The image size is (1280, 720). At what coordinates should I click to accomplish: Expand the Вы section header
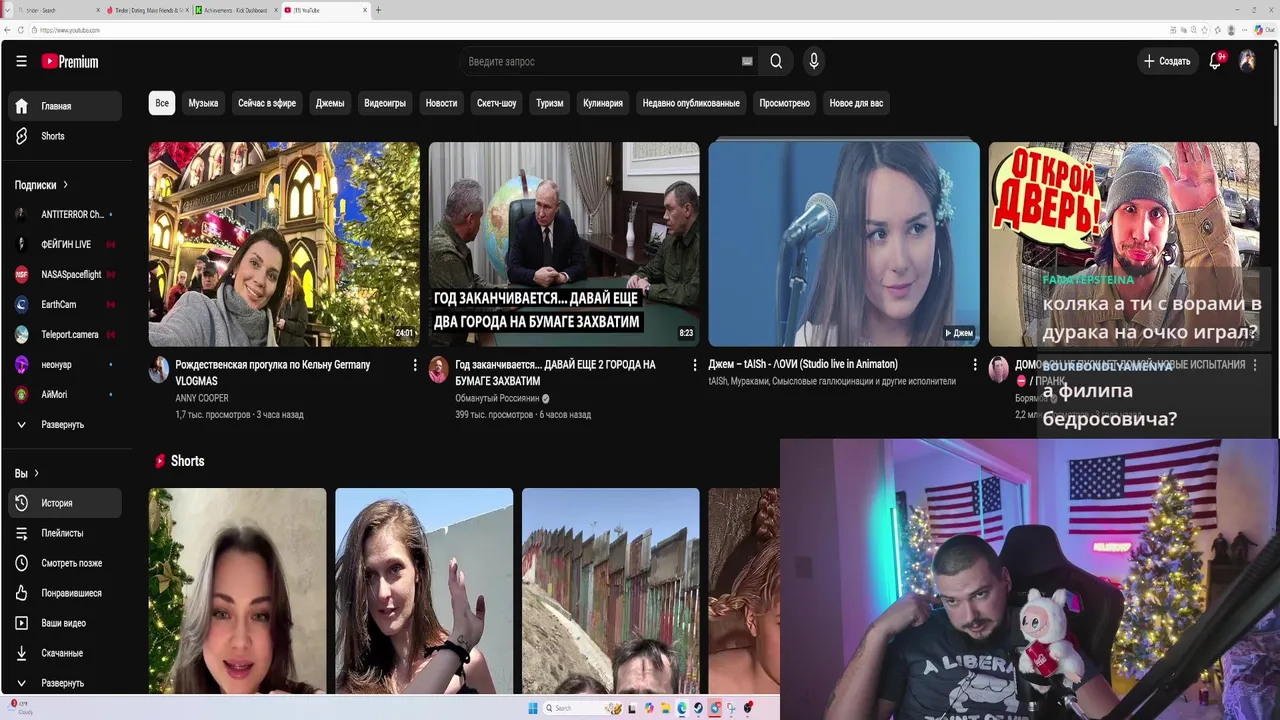point(27,473)
